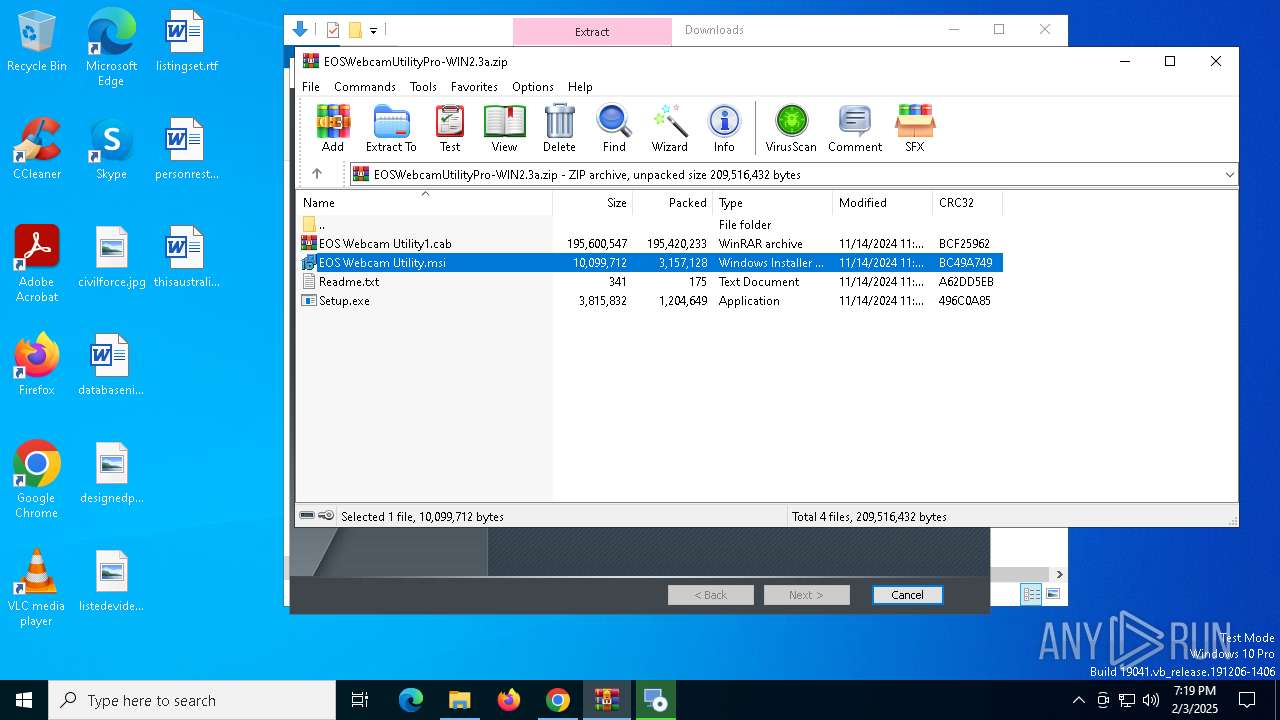Viewport: 1280px width, 720px height.
Task: Open the Windows Start menu
Action: pos(24,700)
